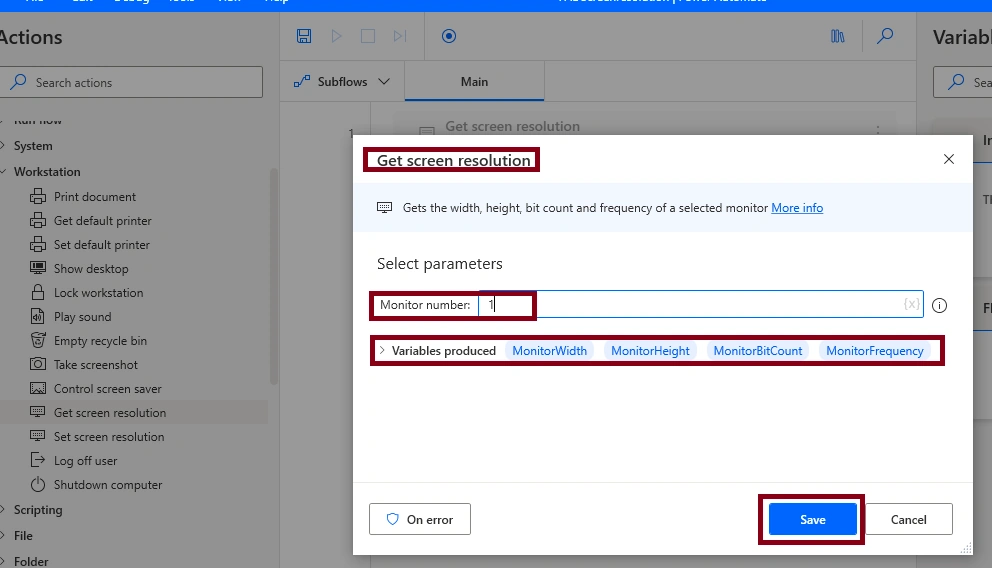Click the Save button in dialog
This screenshot has width=992, height=568.
click(x=812, y=519)
